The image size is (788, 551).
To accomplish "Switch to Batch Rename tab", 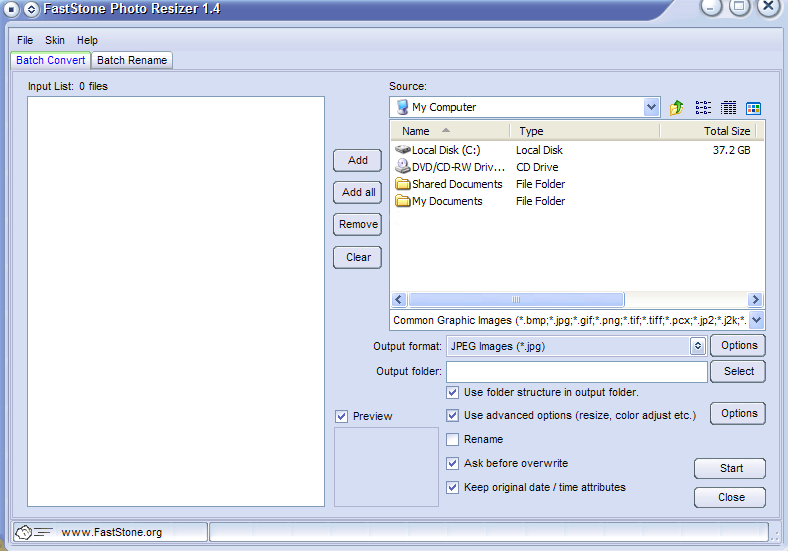I will tap(132, 60).
